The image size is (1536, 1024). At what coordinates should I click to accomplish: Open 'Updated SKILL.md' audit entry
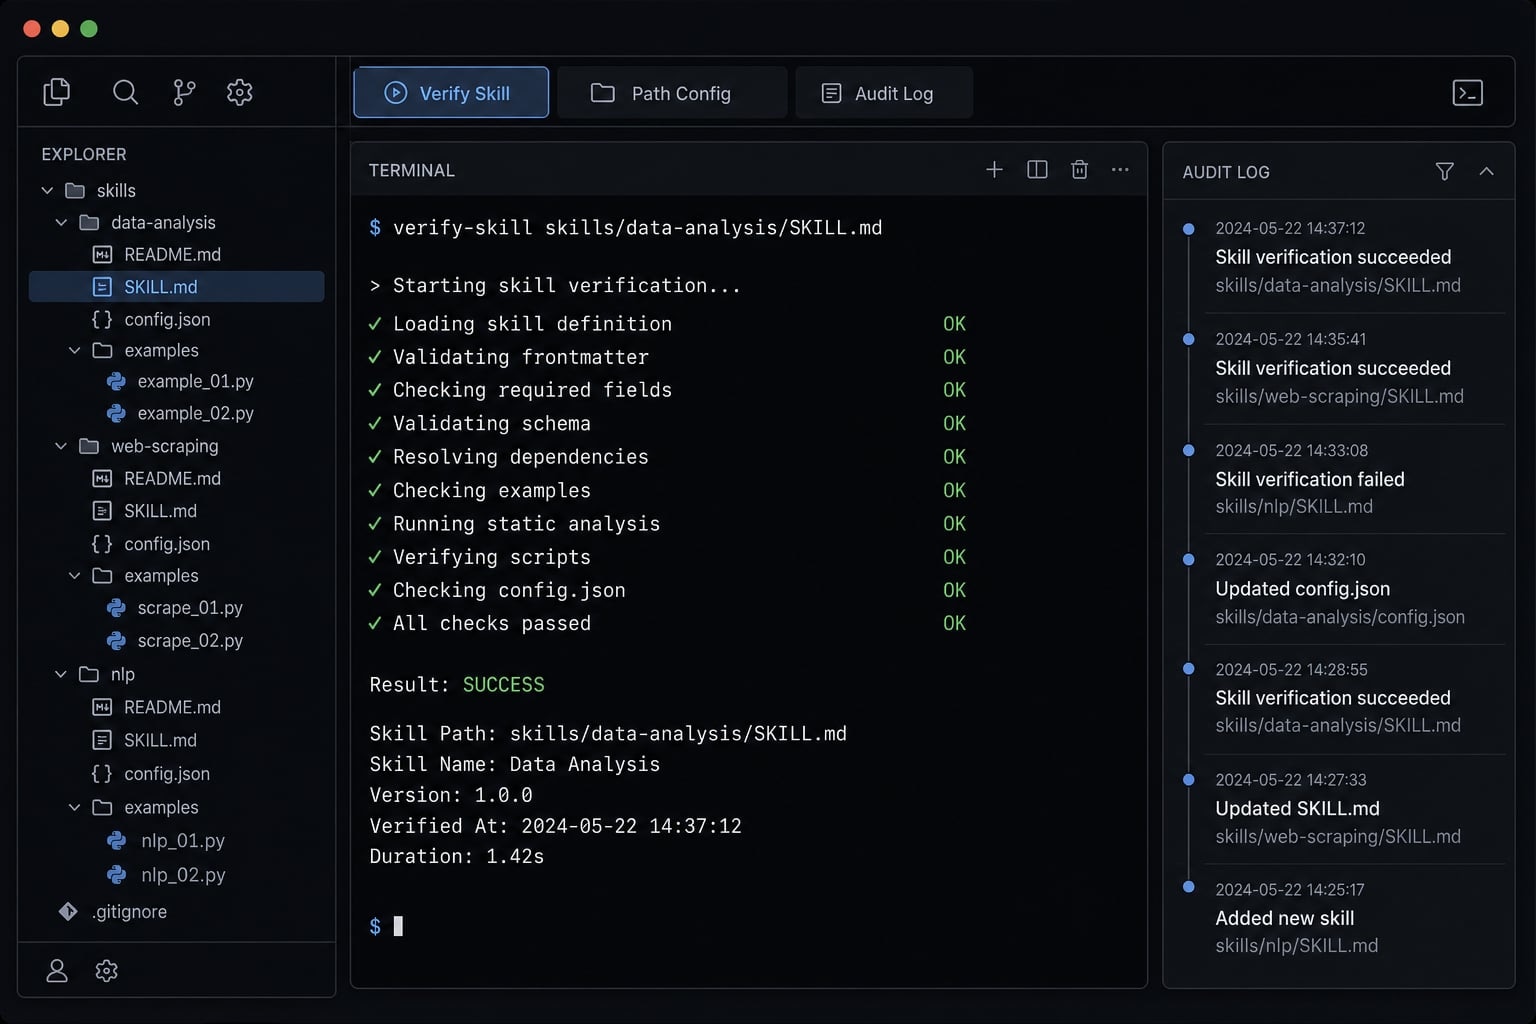pos(1340,808)
